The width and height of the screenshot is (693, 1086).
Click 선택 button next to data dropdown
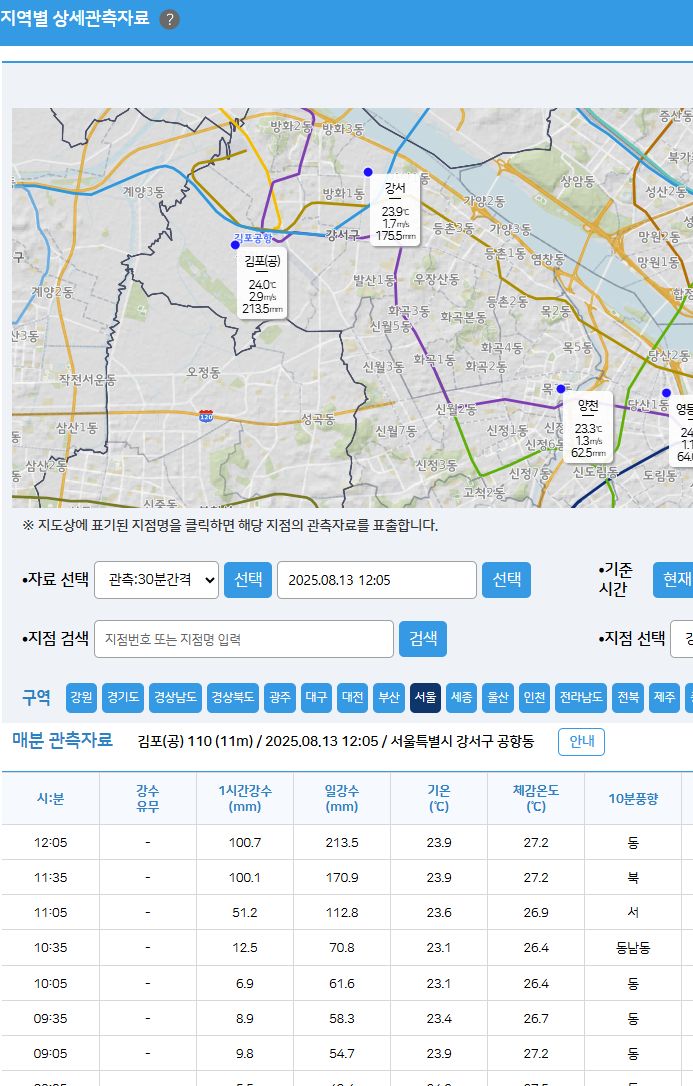tap(248, 580)
